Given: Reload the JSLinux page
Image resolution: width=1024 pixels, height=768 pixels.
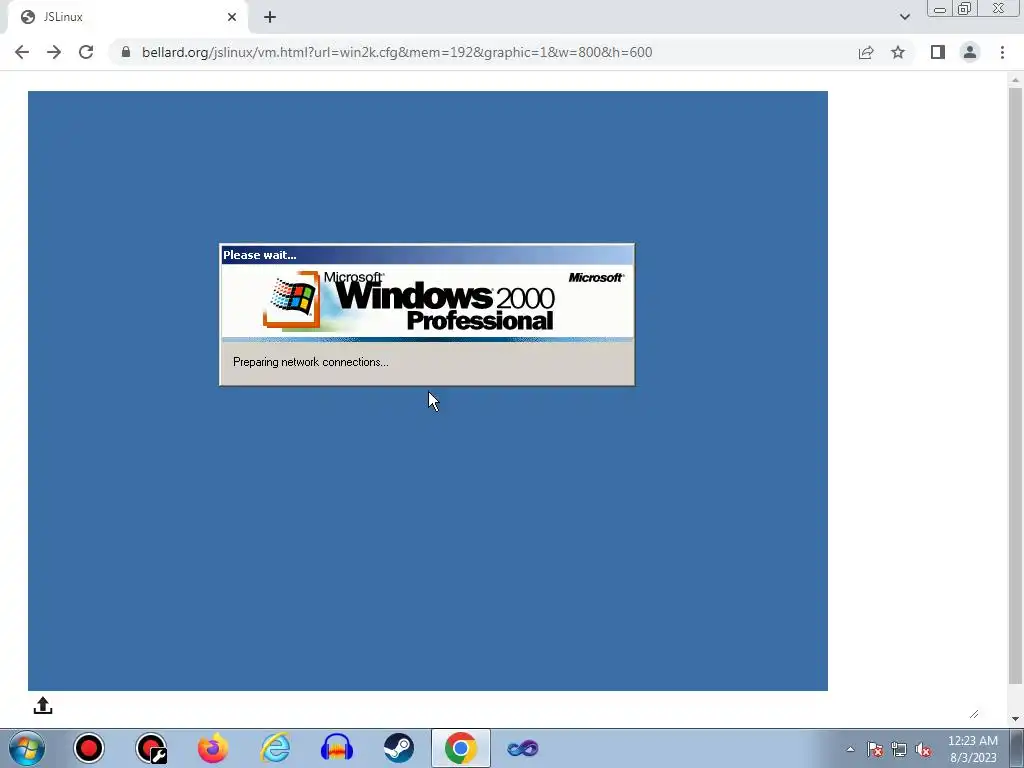Looking at the screenshot, I should point(86,52).
